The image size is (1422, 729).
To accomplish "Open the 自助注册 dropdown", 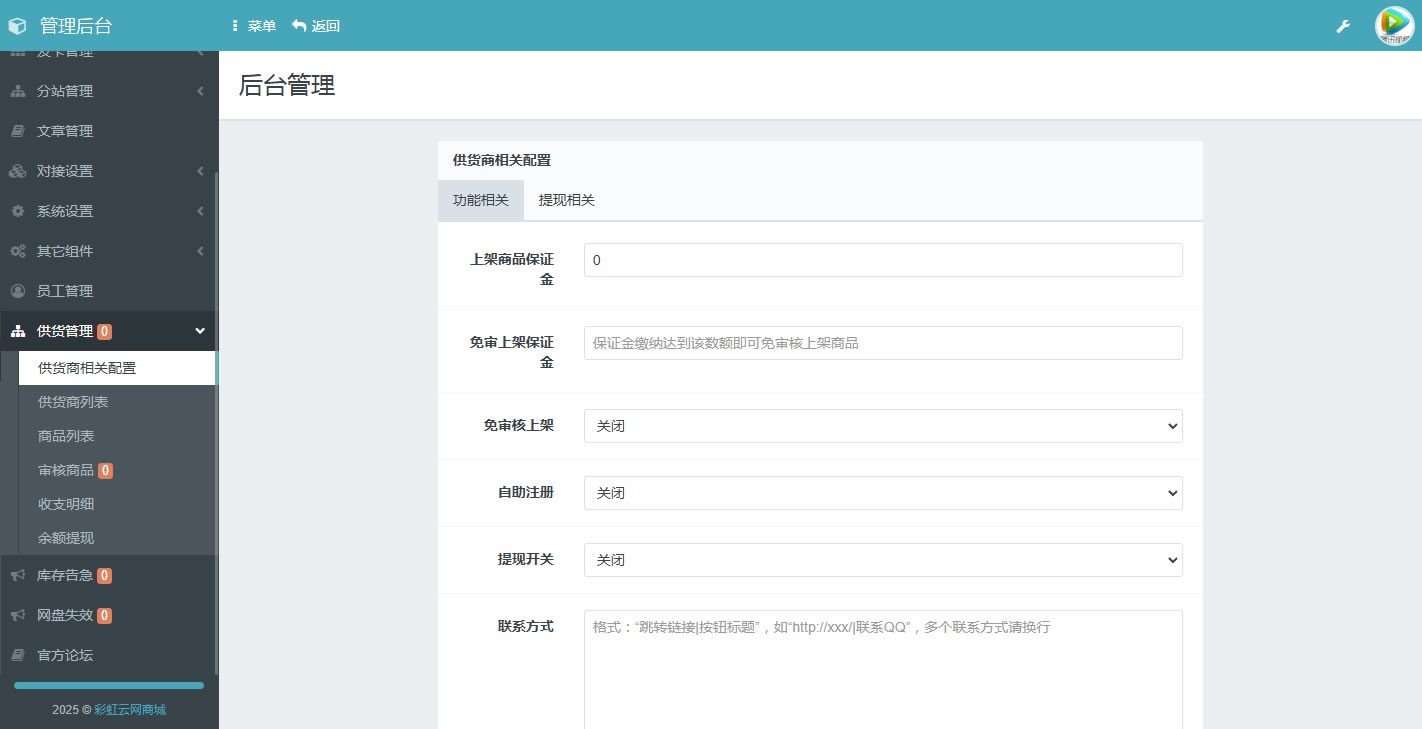I will 882,493.
